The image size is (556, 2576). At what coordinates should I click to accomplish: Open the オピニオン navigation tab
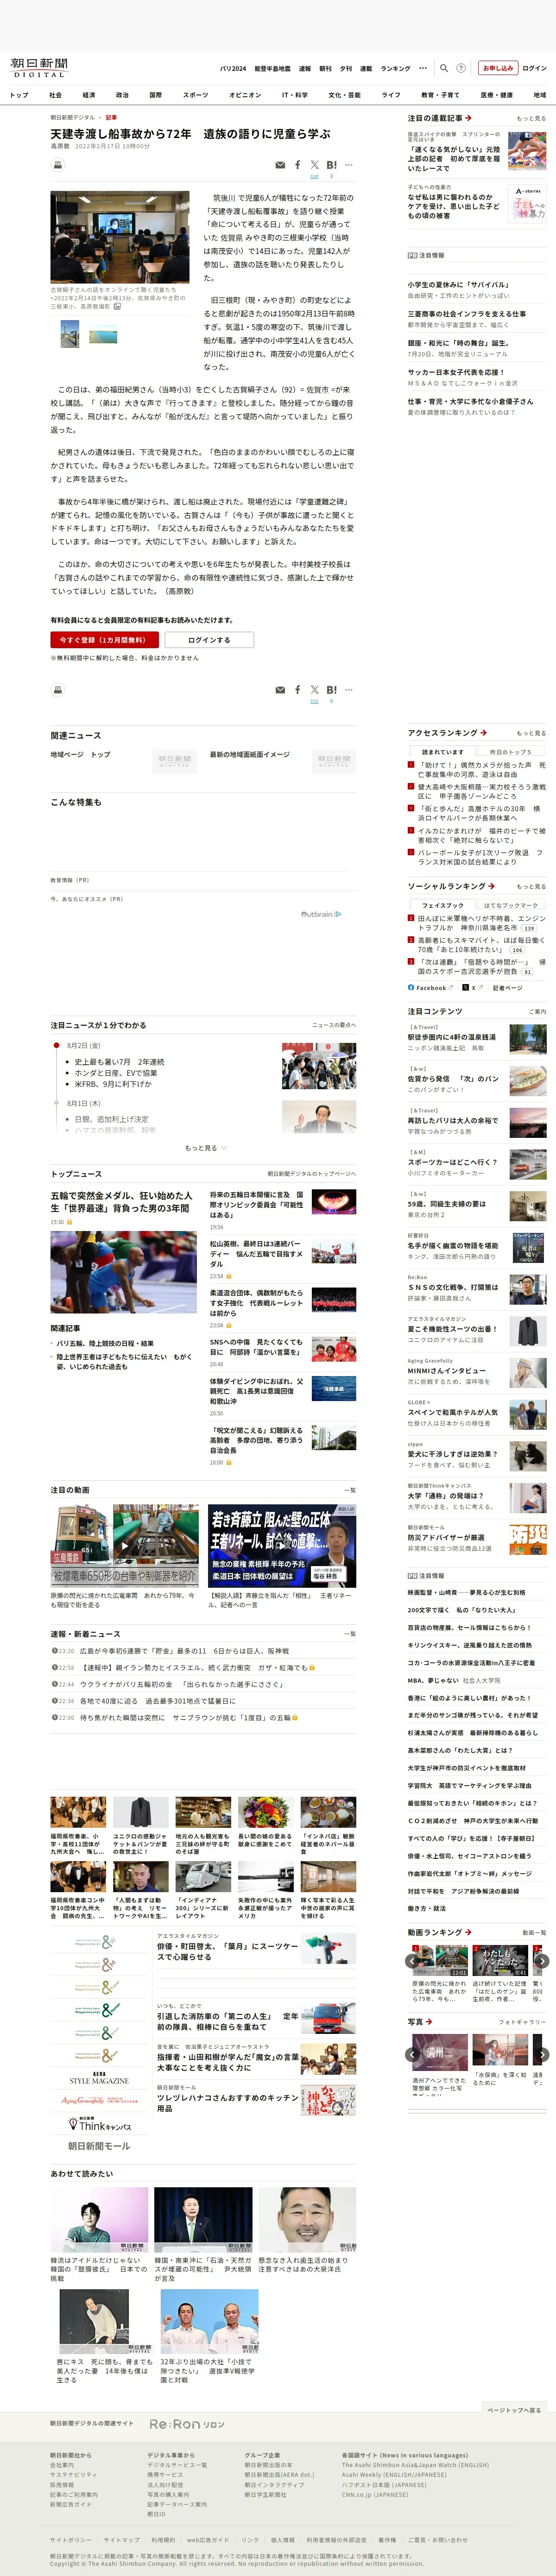245,95
